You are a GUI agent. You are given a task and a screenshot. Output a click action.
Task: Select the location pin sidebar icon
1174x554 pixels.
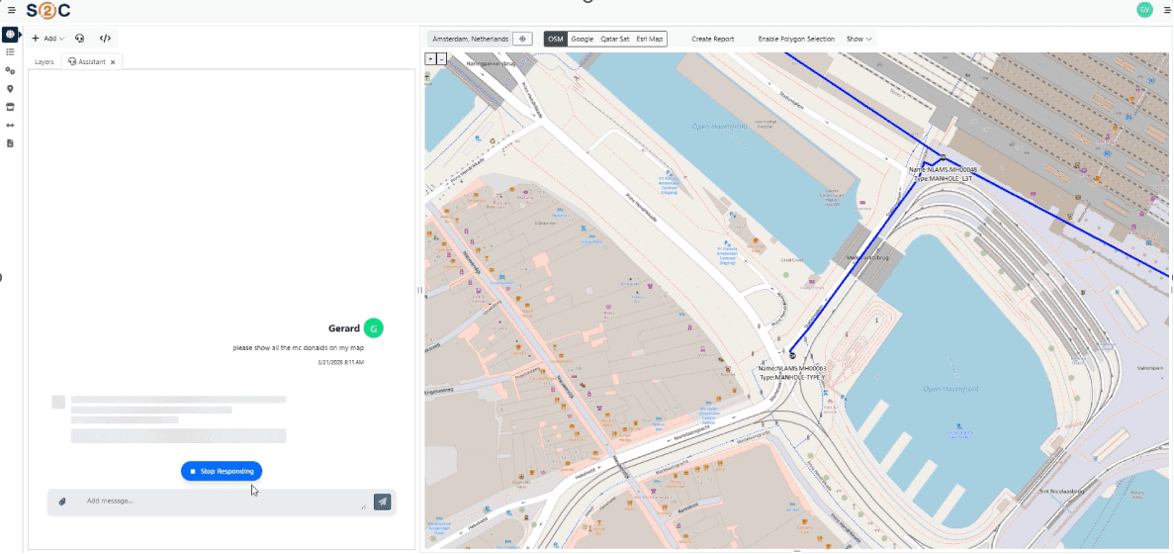point(10,89)
